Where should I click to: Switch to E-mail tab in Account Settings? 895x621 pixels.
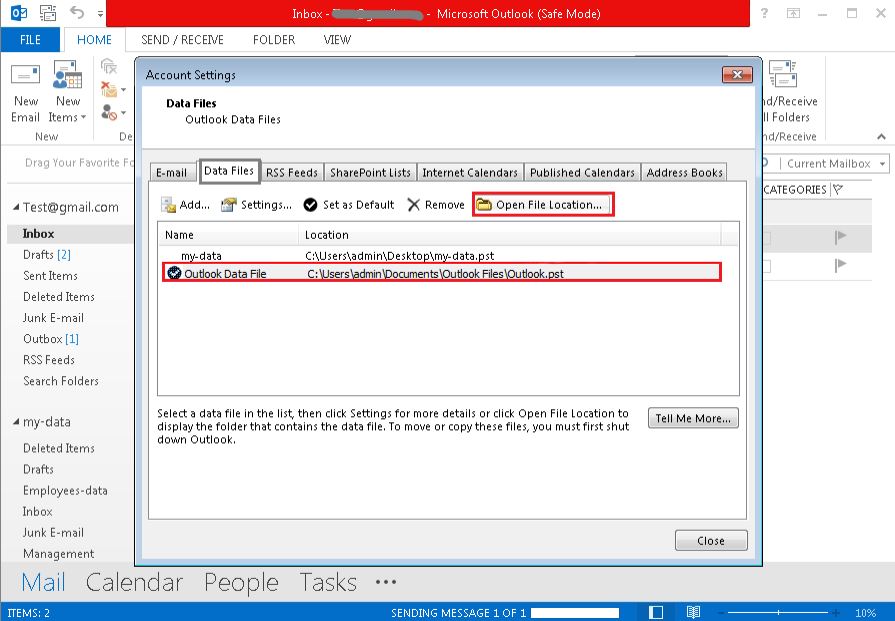click(171, 172)
